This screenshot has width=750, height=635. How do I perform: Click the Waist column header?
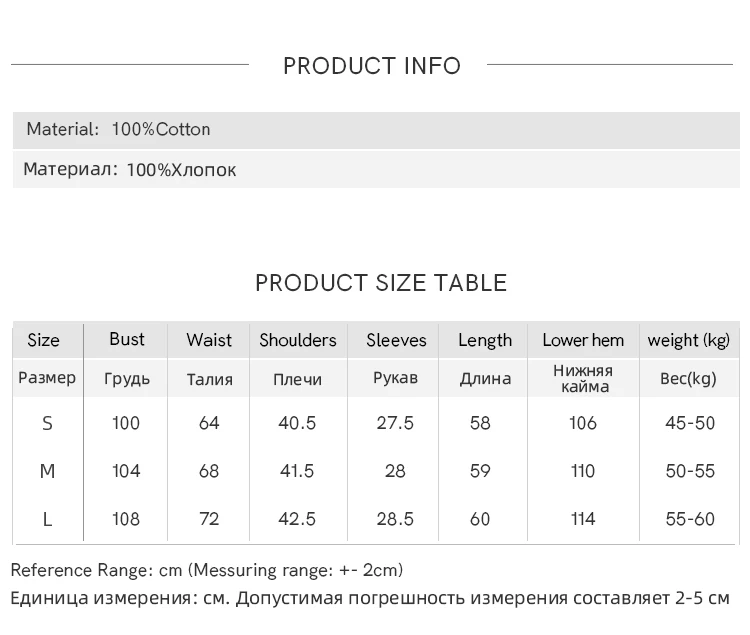click(208, 340)
